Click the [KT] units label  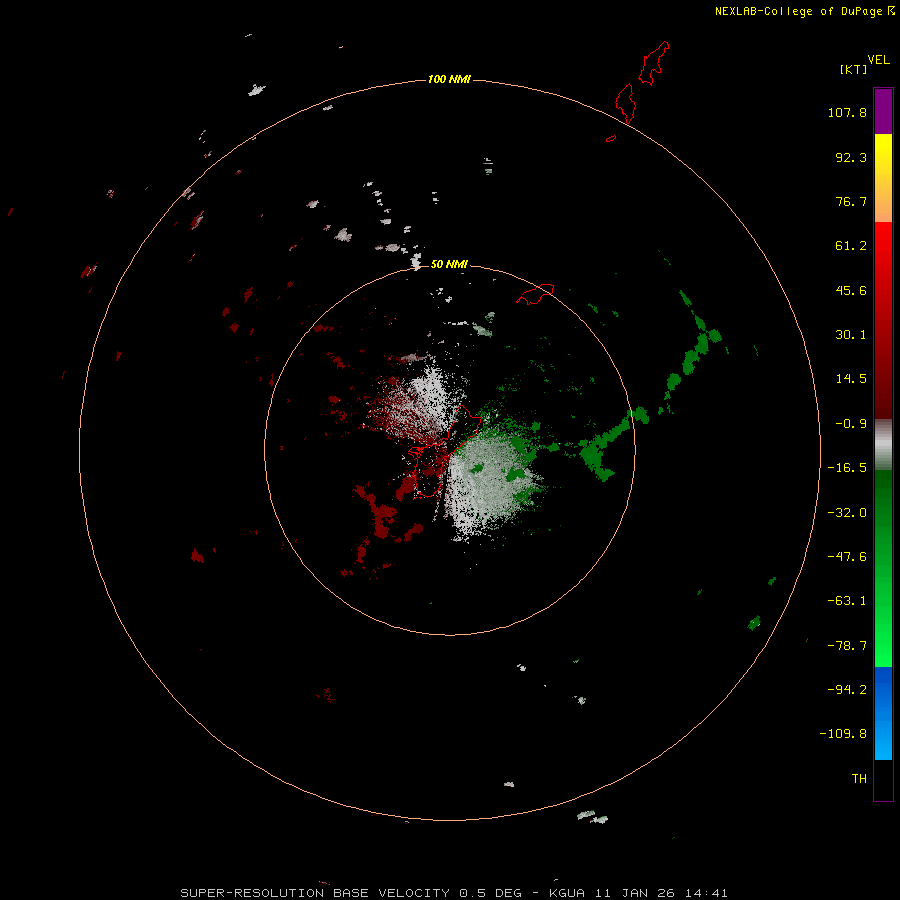853,69
